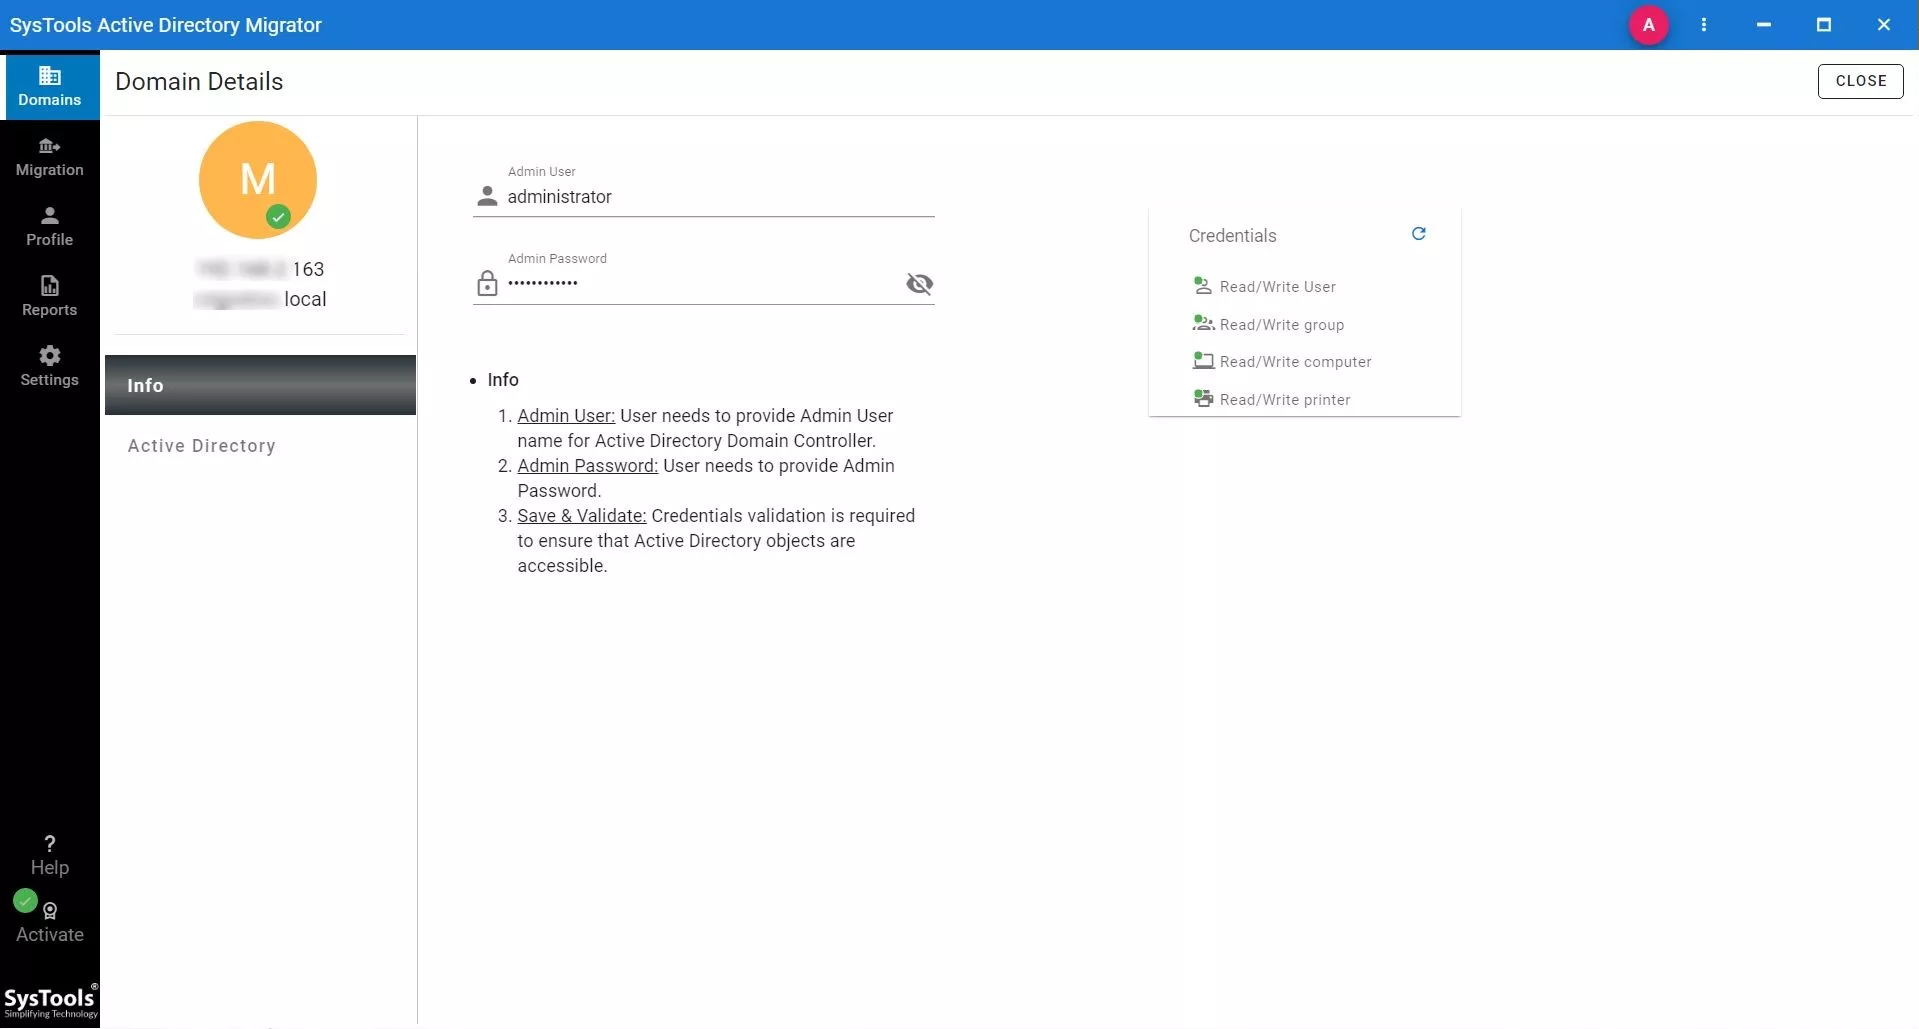1919x1029 pixels.
Task: Open the Settings section
Action: pos(50,367)
